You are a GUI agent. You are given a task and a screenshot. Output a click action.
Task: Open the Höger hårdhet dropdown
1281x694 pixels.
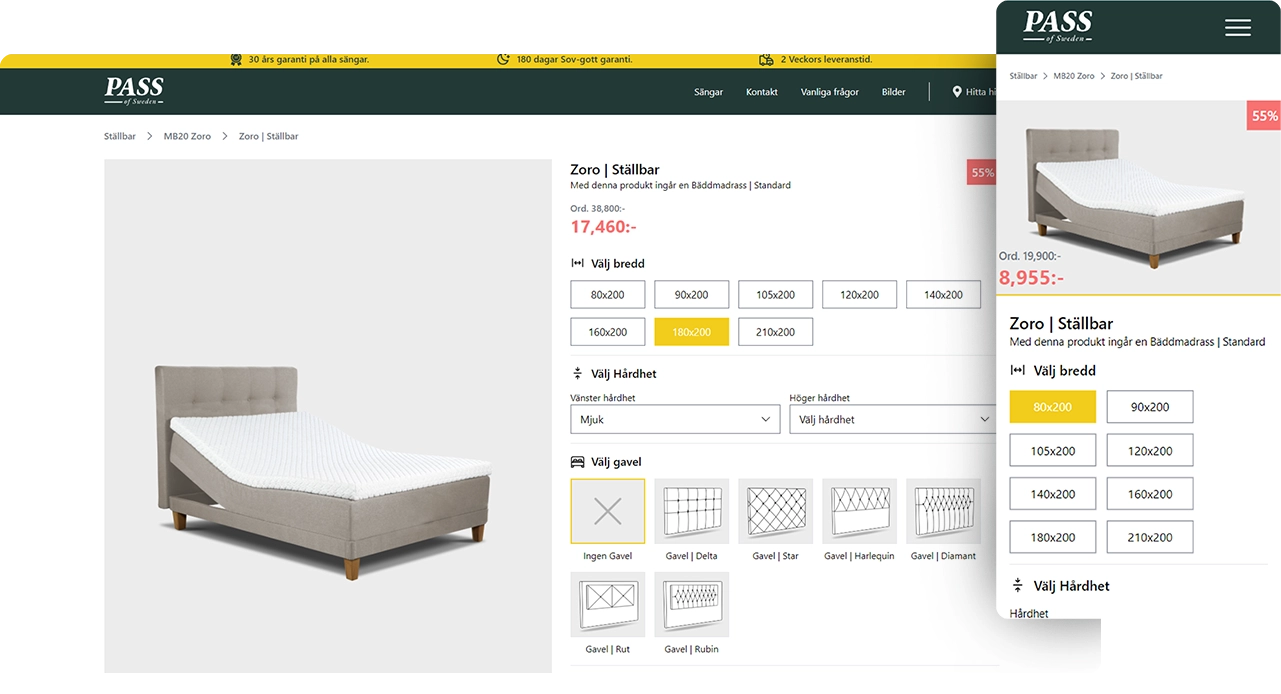click(x=893, y=419)
